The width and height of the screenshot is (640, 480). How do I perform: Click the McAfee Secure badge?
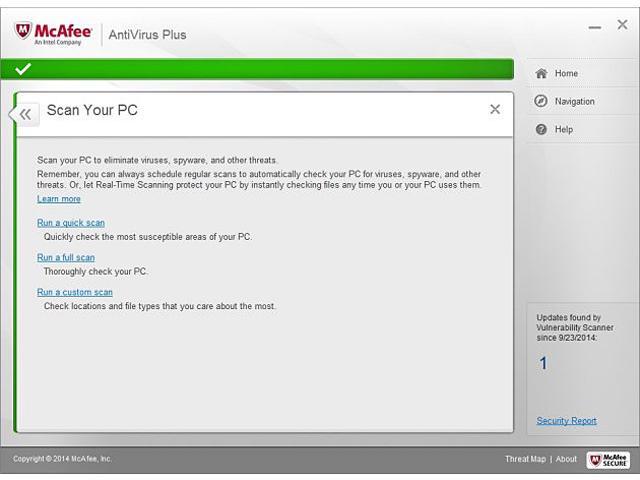click(607, 459)
